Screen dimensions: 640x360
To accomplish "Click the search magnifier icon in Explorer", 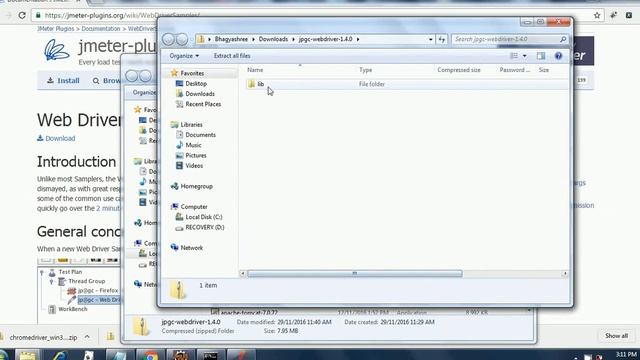I will tap(563, 39).
